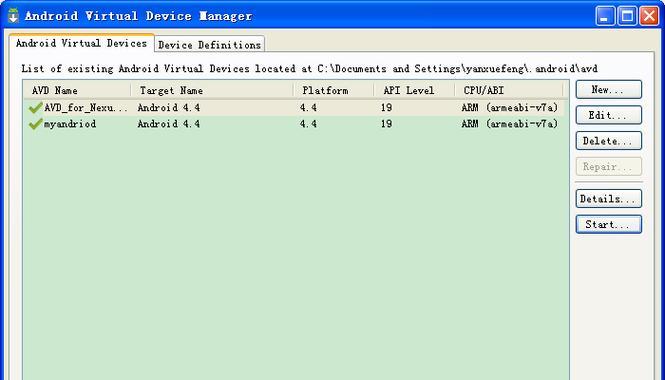Switch to Android Virtual Devices tab
Screen dimensions: 665x380
pos(81,43)
